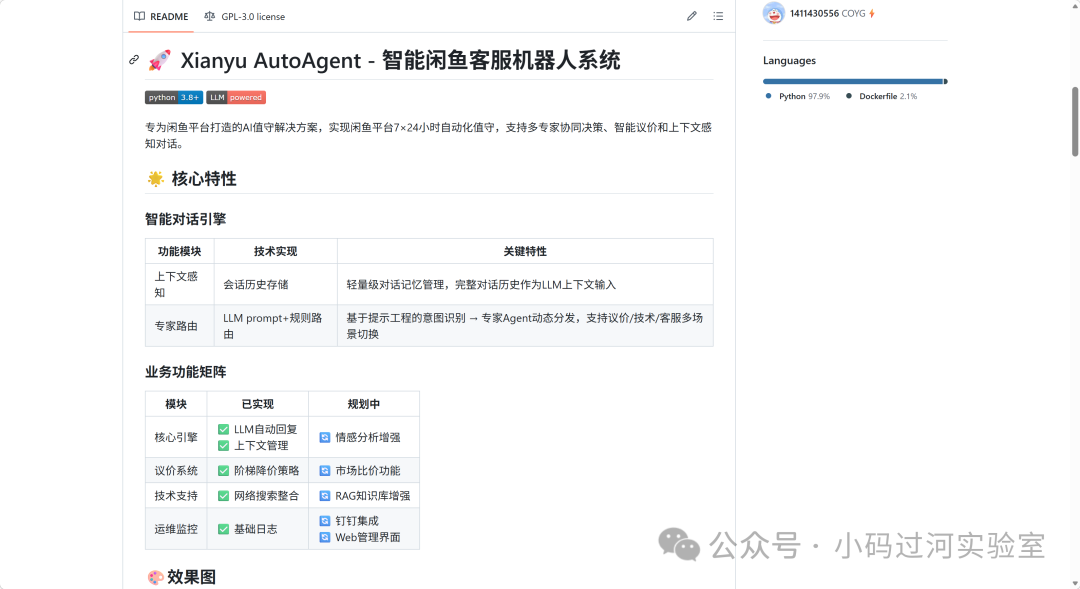The height and width of the screenshot is (589, 1080).
Task: Click sync icon beside 钉钉集成
Action: click(324, 521)
